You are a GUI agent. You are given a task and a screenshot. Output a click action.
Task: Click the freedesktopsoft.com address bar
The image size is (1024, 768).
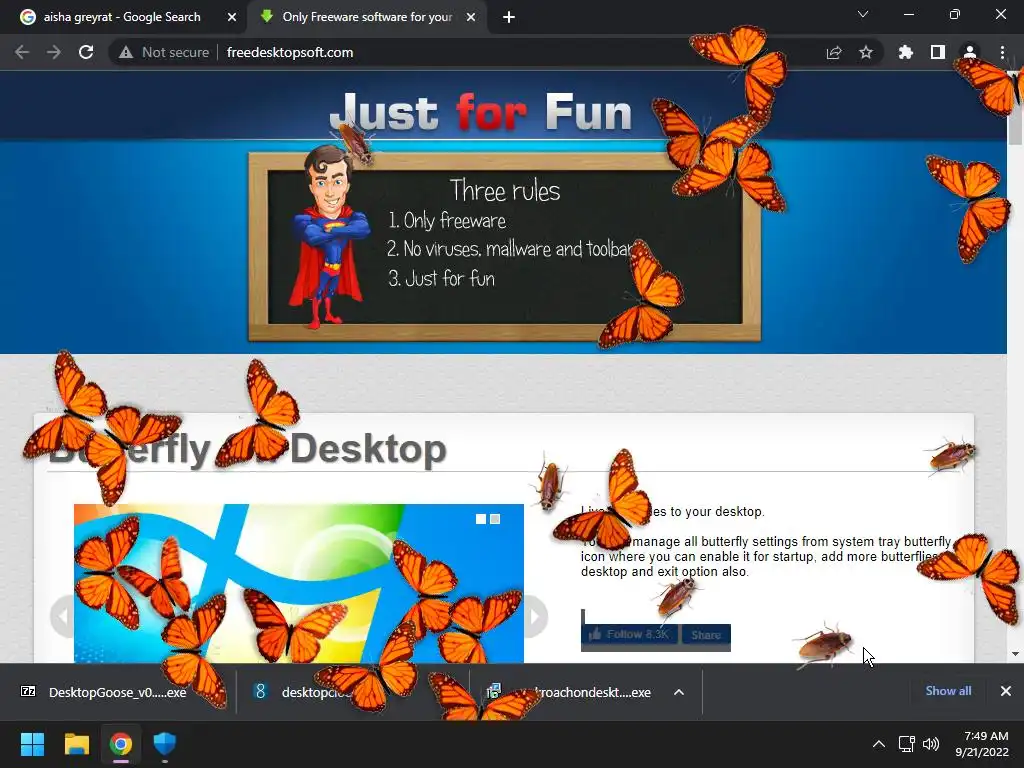(x=289, y=52)
